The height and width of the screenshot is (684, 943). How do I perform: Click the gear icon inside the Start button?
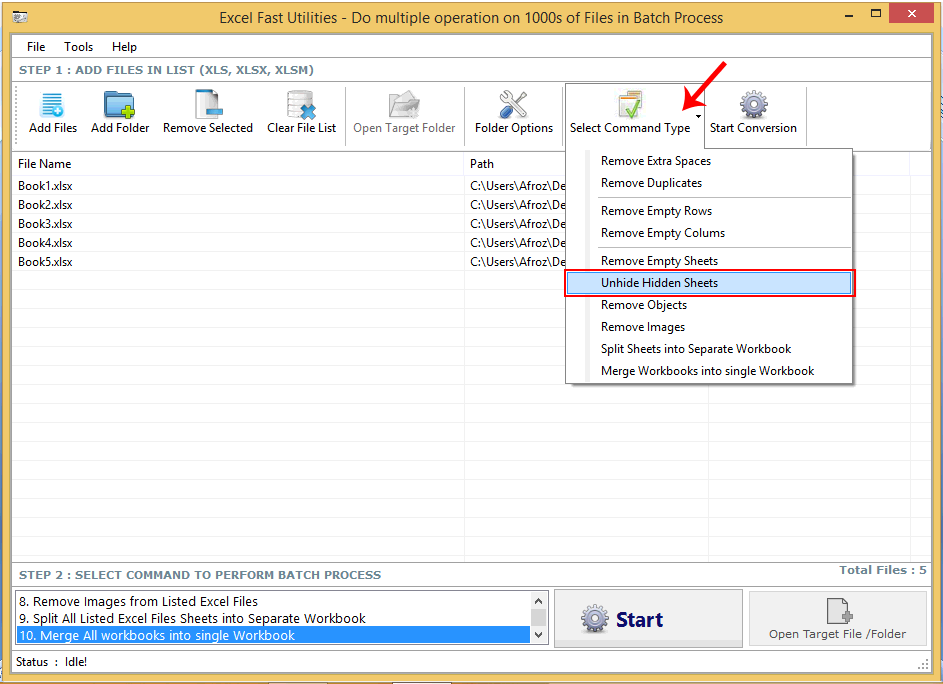click(x=595, y=619)
